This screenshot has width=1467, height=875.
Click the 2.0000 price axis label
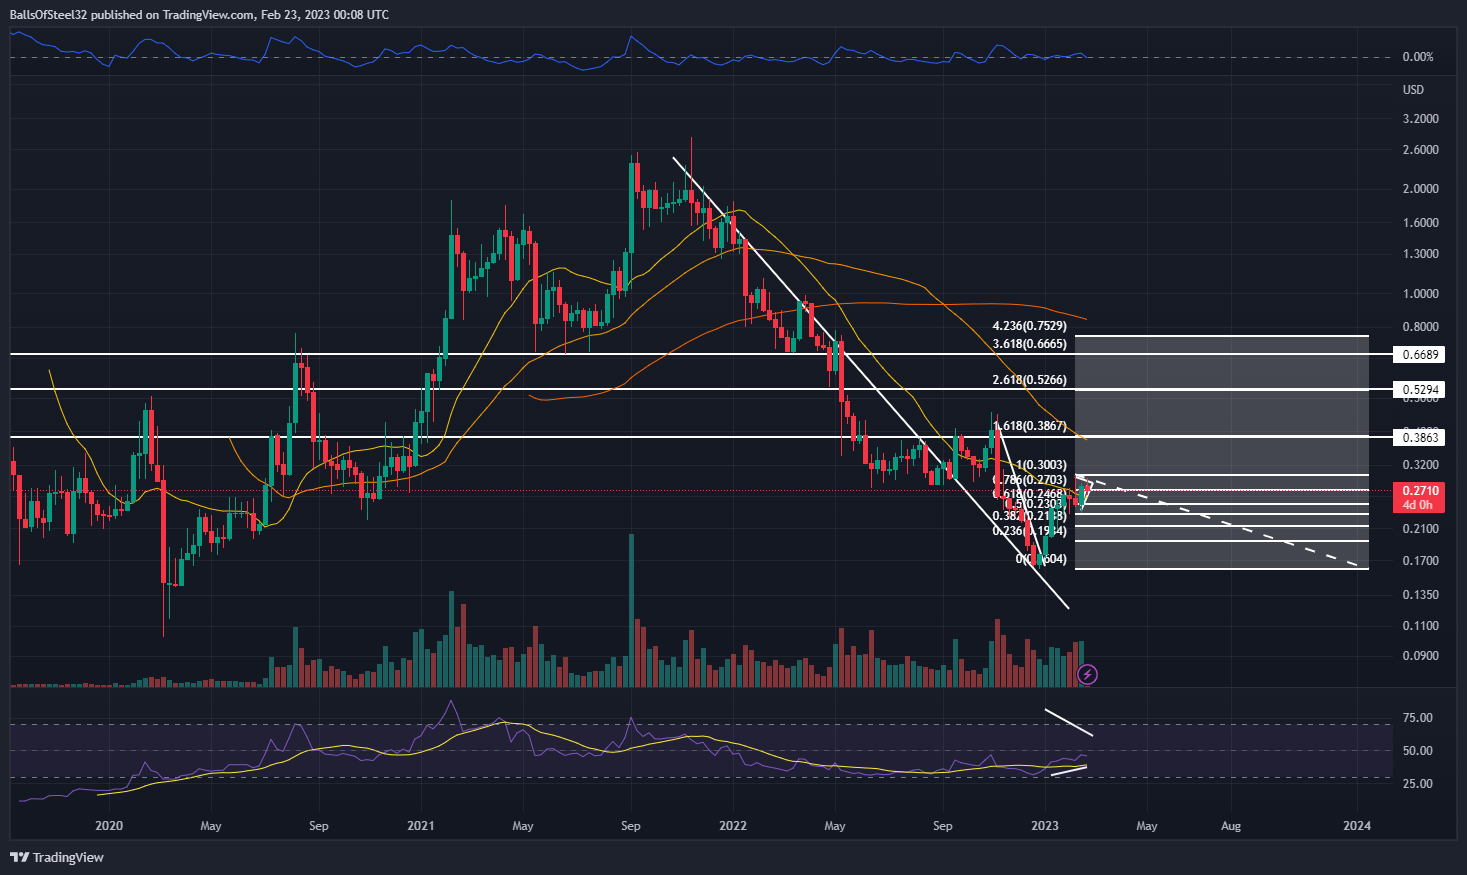tap(1421, 189)
